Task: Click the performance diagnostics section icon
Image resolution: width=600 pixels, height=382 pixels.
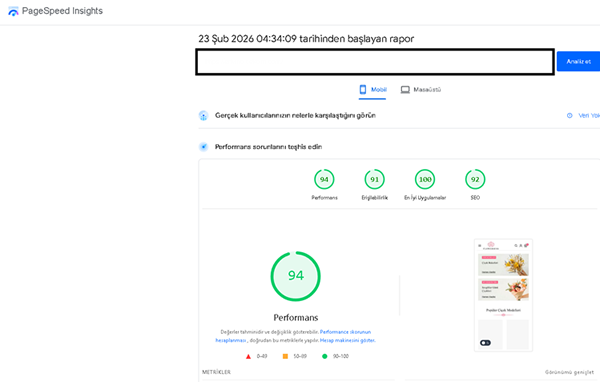Action: coord(204,147)
